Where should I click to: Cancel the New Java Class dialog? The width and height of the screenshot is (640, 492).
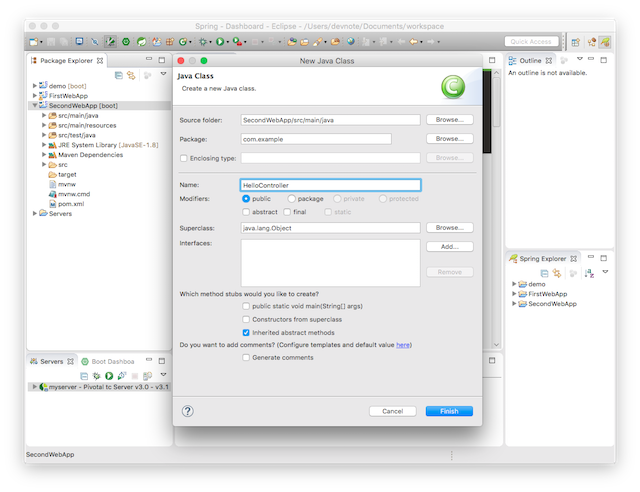pos(393,411)
